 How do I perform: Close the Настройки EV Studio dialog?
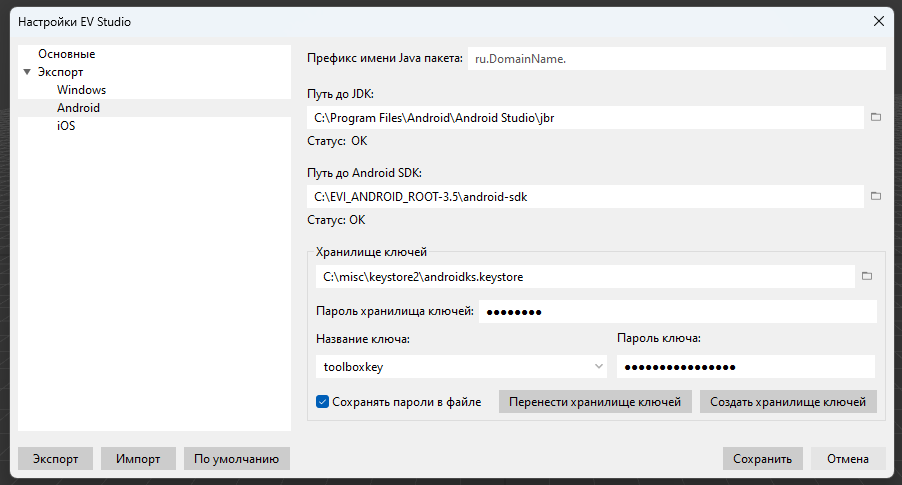879,21
